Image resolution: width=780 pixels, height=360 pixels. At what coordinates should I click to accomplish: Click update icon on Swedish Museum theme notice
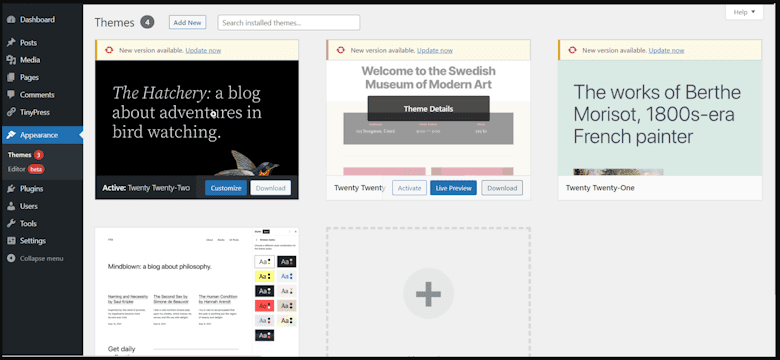click(x=341, y=50)
